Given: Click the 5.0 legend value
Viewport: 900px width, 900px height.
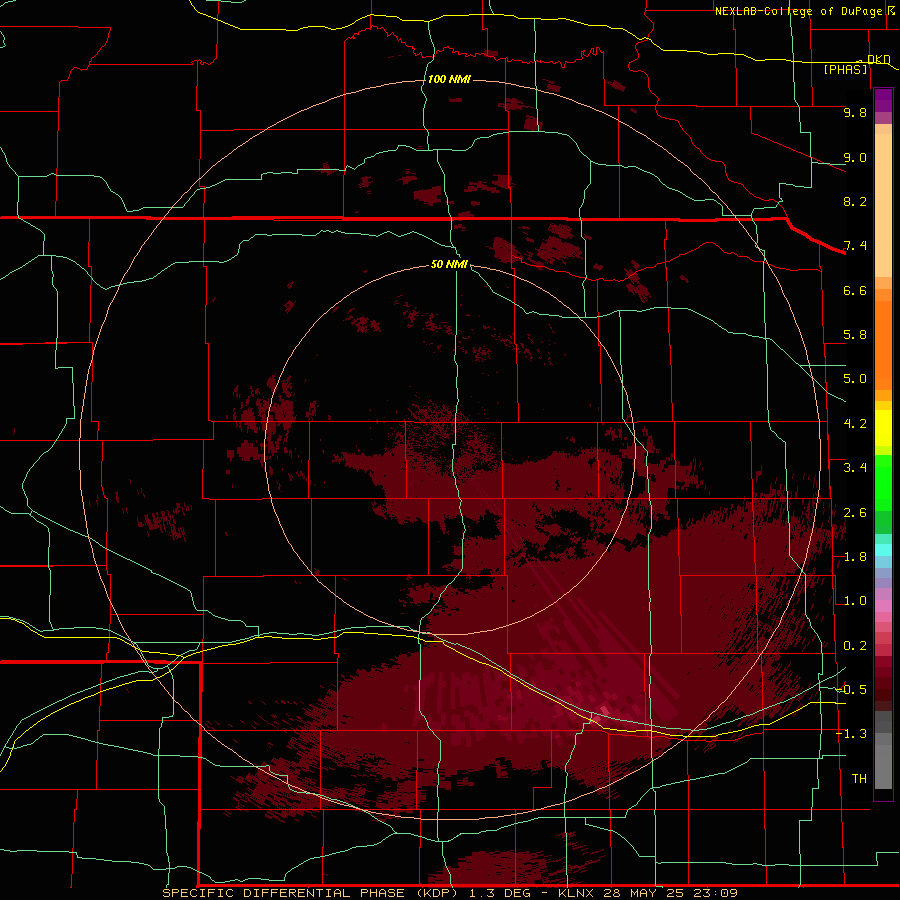Looking at the screenshot, I should [855, 379].
